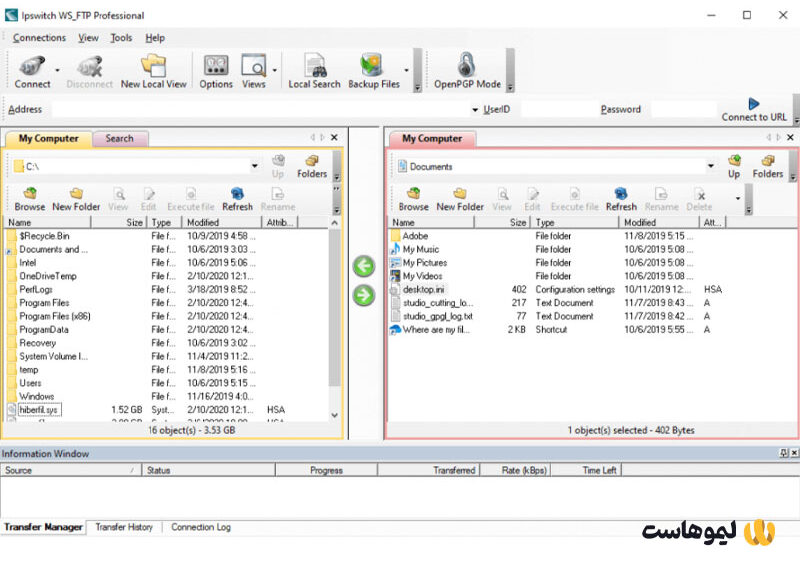Viewport: 800px width, 571px height.
Task: Select the hiberfil.sys file
Action: [x=38, y=410]
